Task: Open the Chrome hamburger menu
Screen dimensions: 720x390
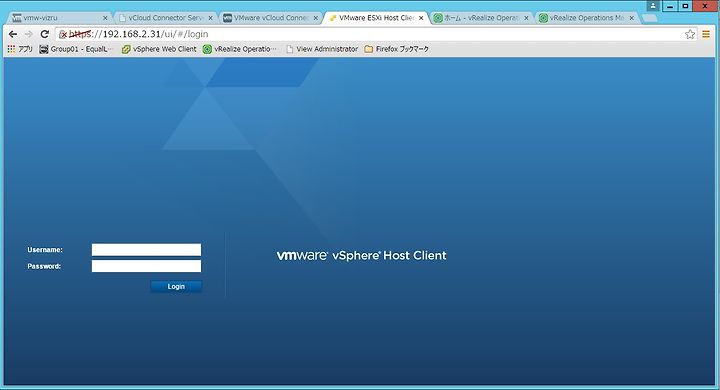Action: tap(706, 34)
